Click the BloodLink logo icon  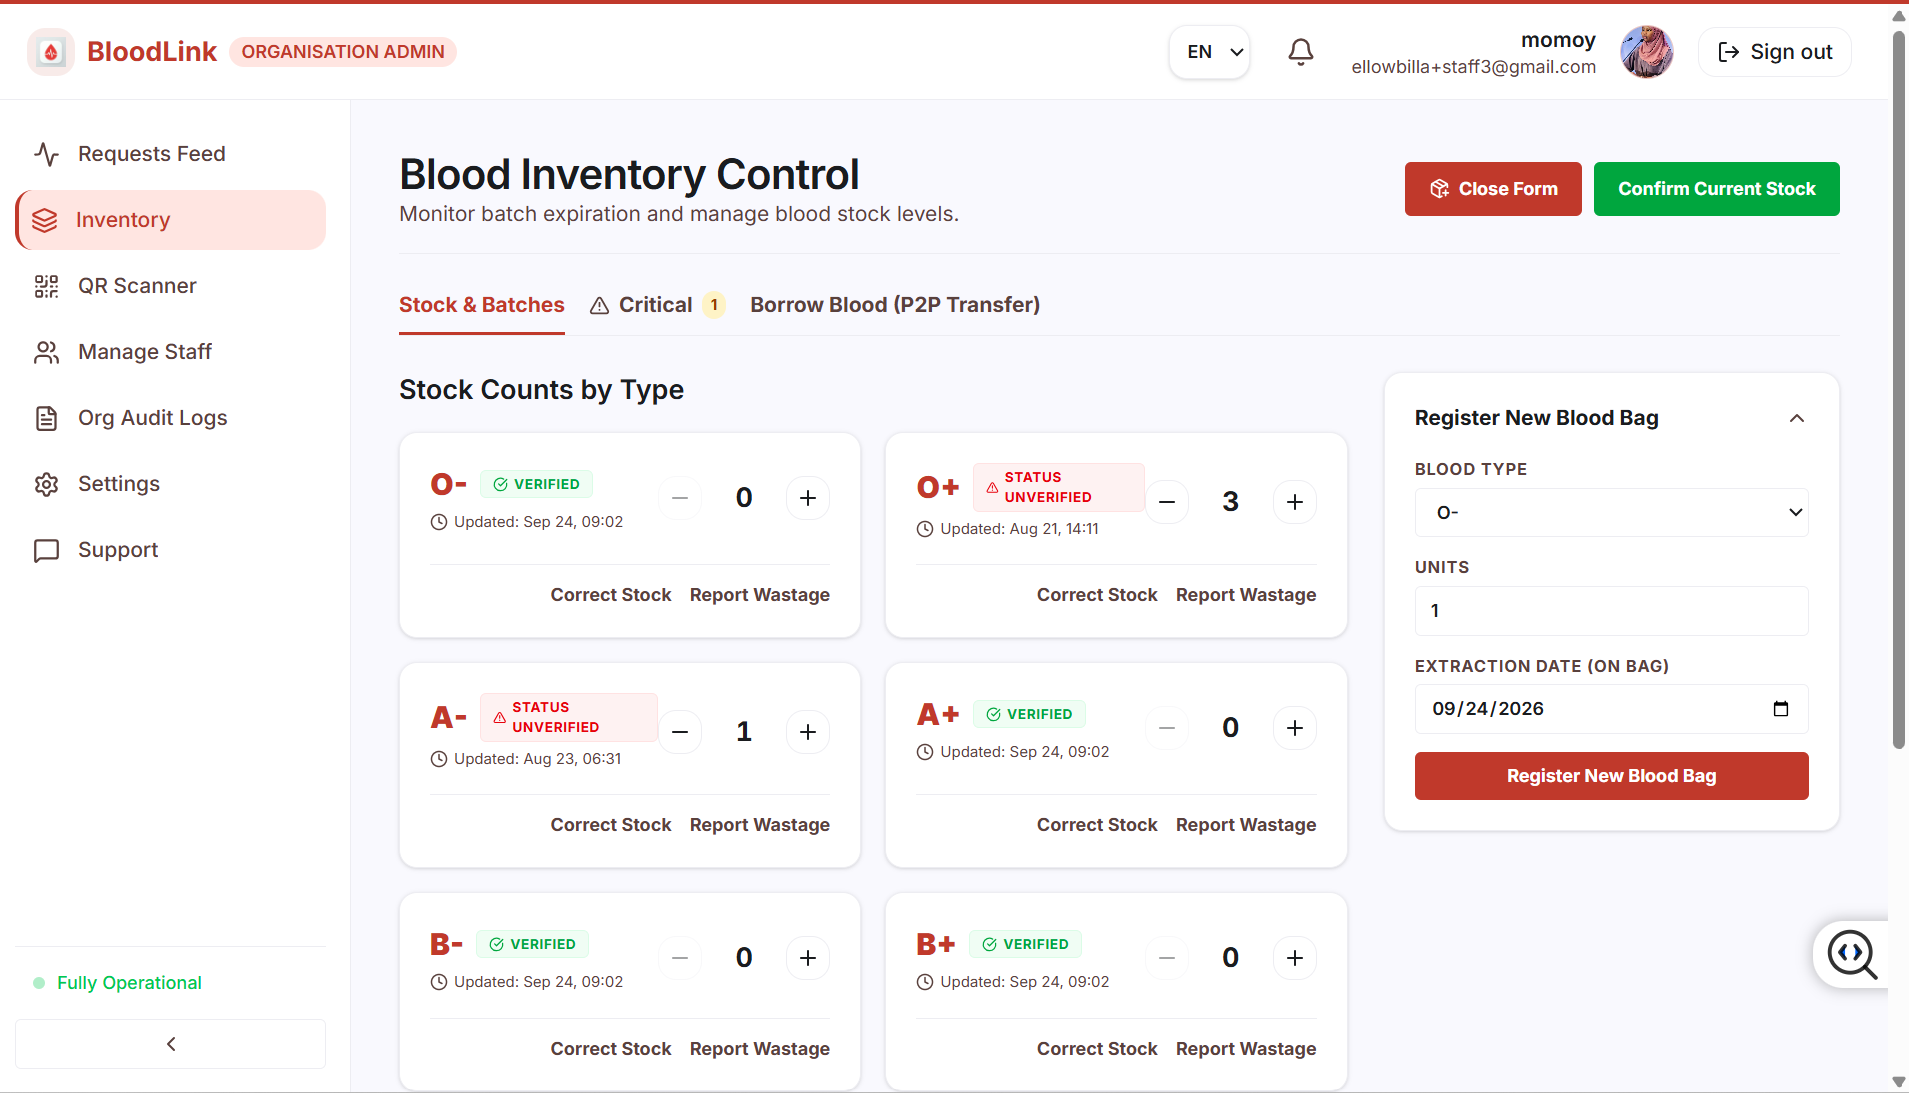pos(51,52)
